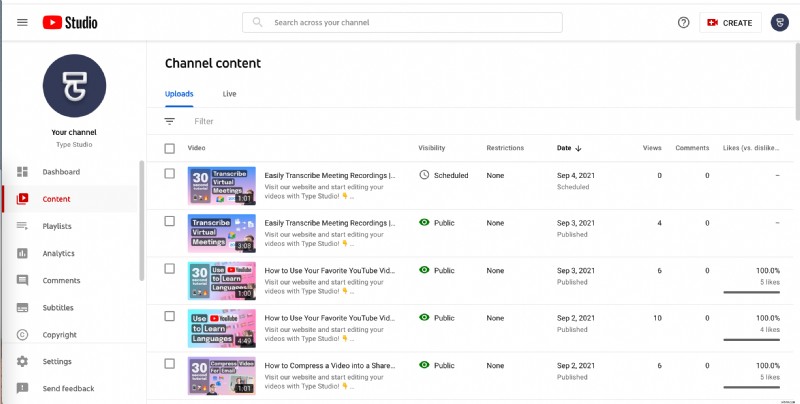Switch to the Uploads tab
The image size is (800, 404).
[179, 94]
